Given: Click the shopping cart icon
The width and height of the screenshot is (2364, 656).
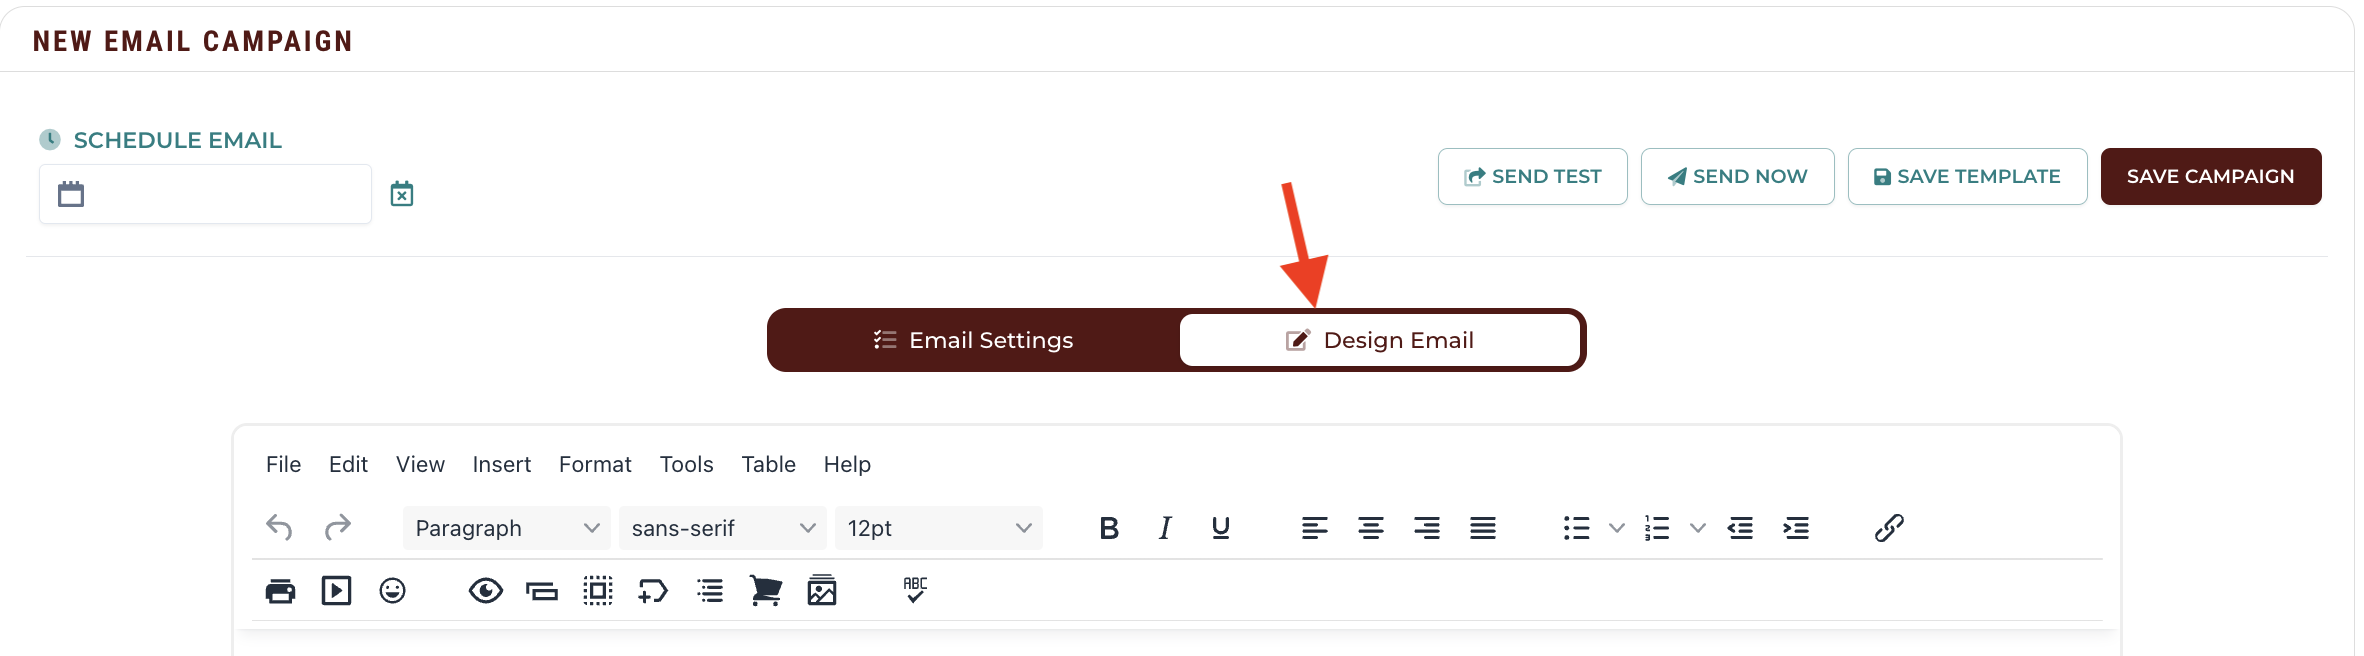Looking at the screenshot, I should pyautogui.click(x=766, y=591).
